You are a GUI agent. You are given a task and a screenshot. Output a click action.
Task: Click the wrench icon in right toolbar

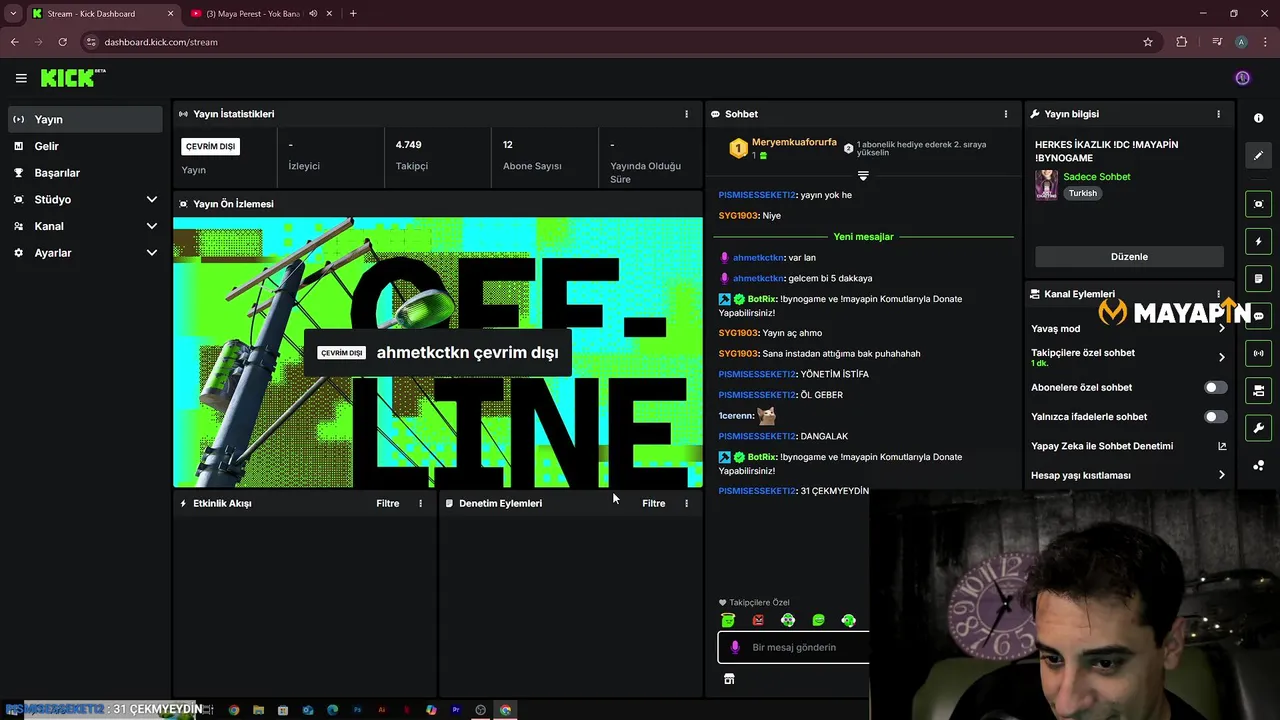pos(1258,428)
